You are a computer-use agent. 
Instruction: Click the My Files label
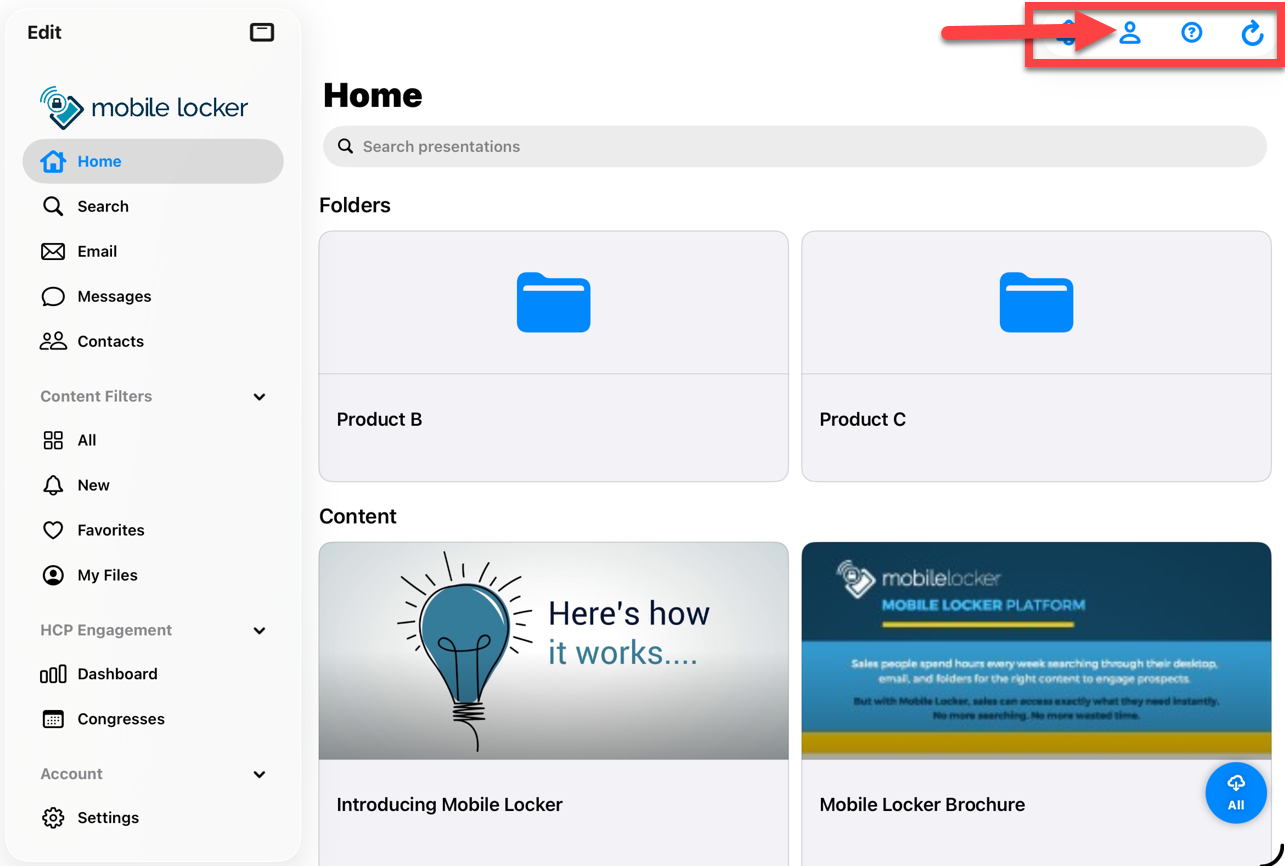click(108, 575)
